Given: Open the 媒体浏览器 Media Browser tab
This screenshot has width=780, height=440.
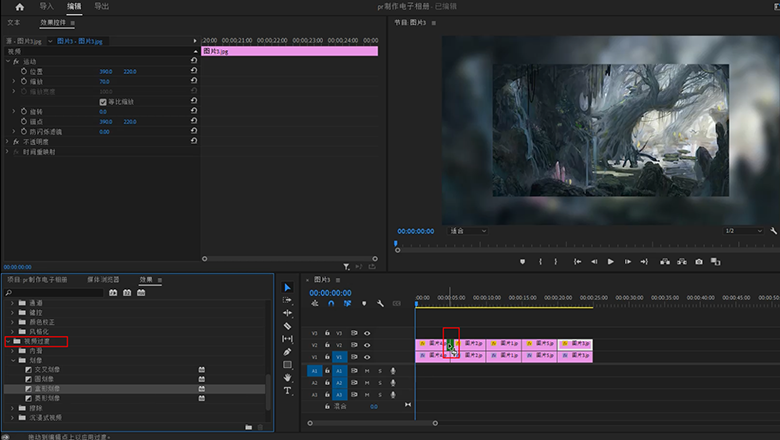Looking at the screenshot, I should click(103, 280).
